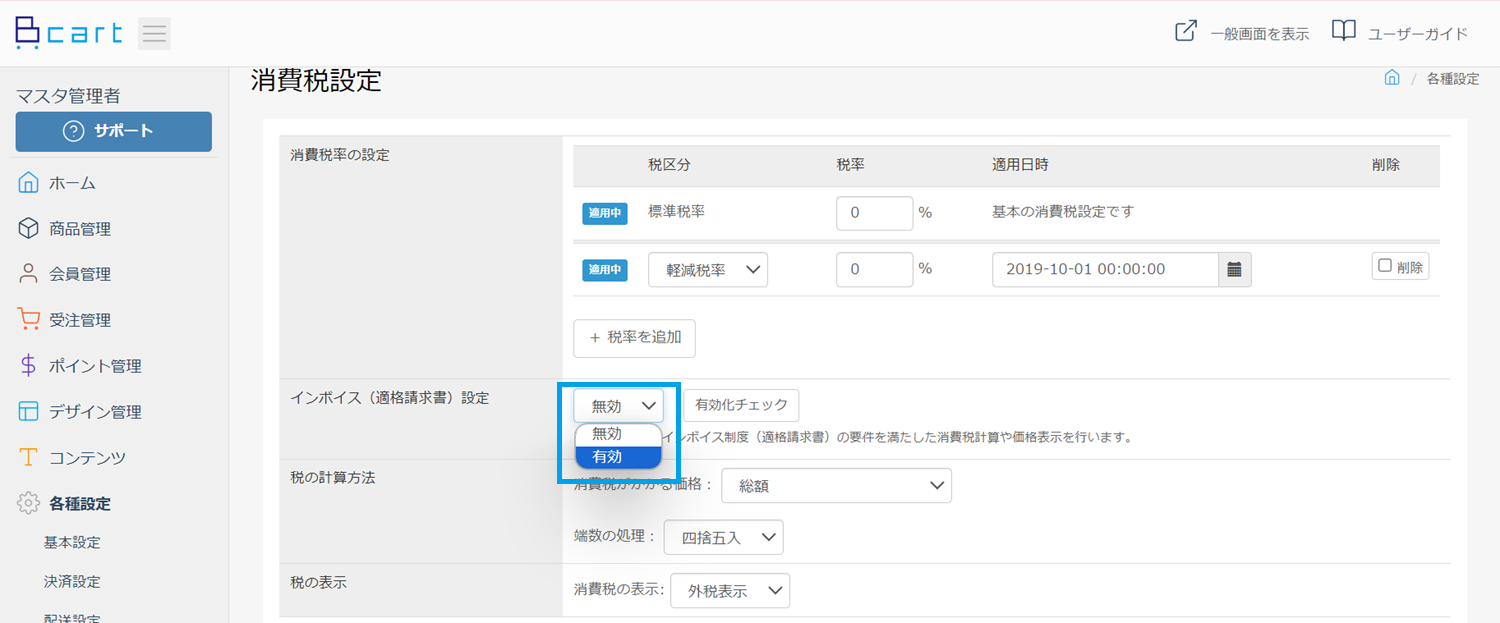
Task: Open the 四捨五入 rounding dropdown
Action: tap(723, 537)
